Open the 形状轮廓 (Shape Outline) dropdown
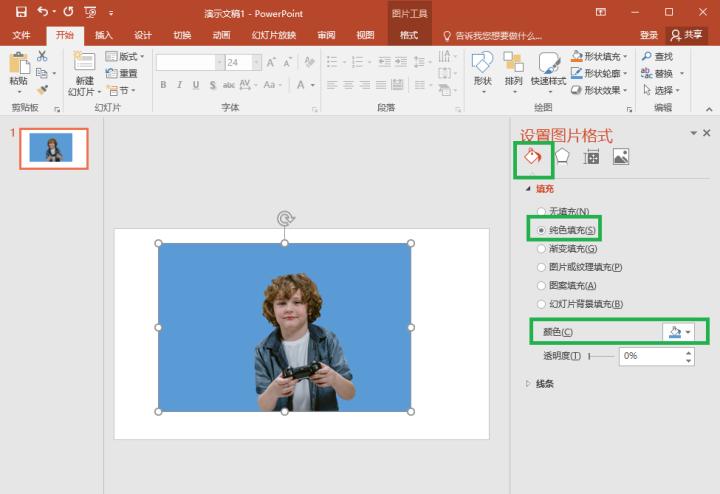 [x=599, y=73]
